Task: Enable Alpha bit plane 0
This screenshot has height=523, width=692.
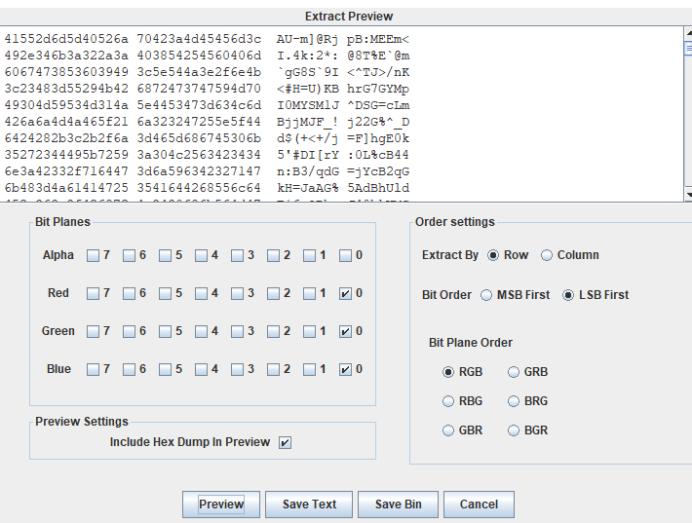Action: pyautogui.click(x=345, y=256)
